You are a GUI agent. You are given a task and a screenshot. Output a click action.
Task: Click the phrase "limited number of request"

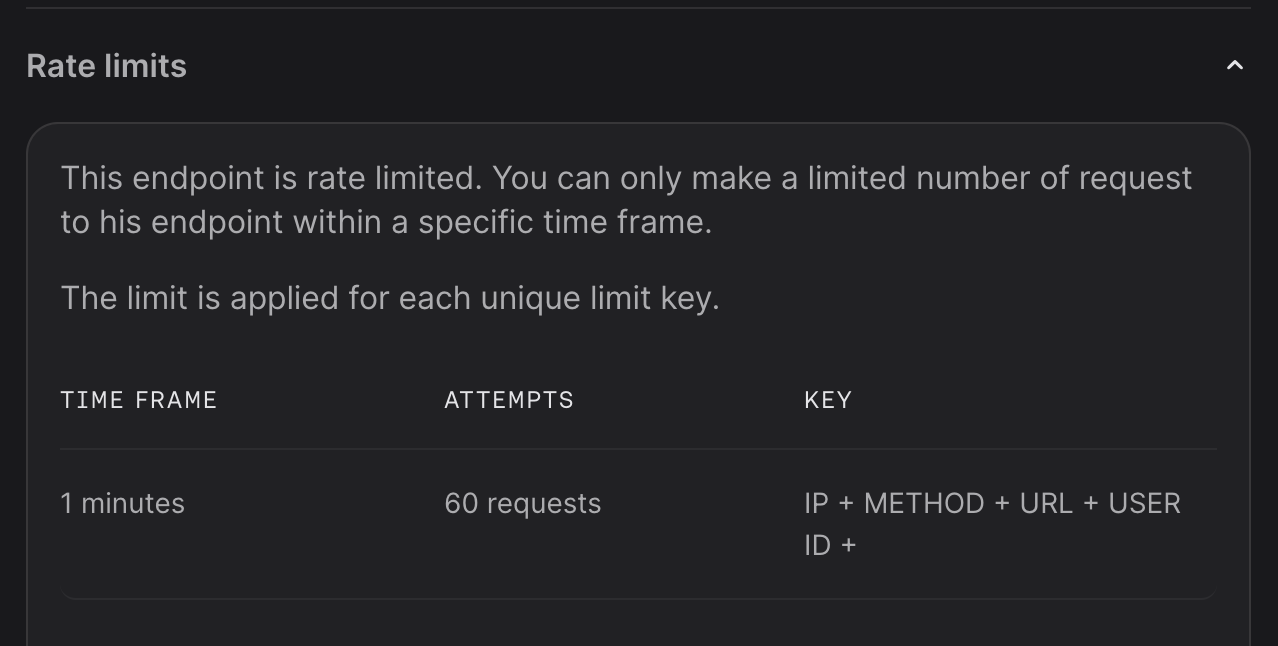[1000, 178]
